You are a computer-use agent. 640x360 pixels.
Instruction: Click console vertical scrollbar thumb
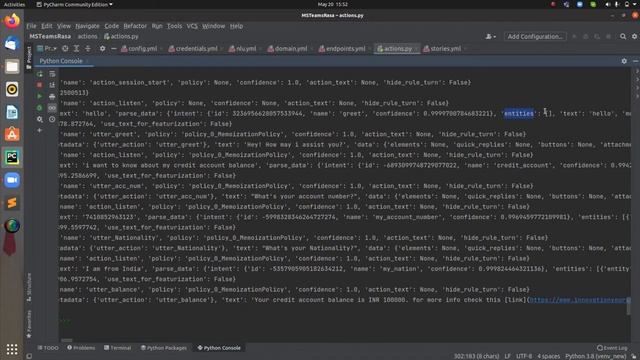pyautogui.click(x=629, y=307)
